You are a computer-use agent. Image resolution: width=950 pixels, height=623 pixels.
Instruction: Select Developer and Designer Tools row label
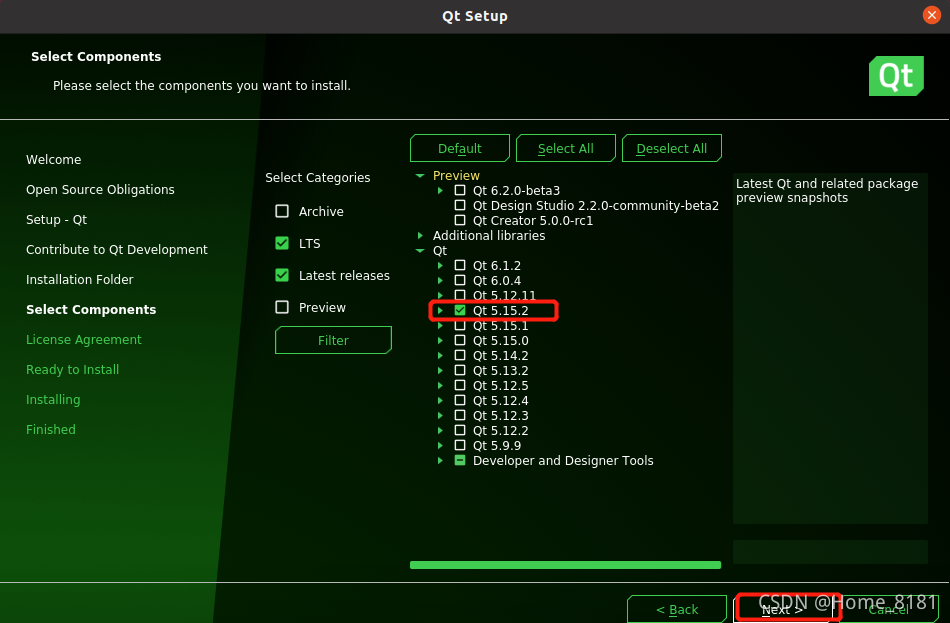pos(563,460)
